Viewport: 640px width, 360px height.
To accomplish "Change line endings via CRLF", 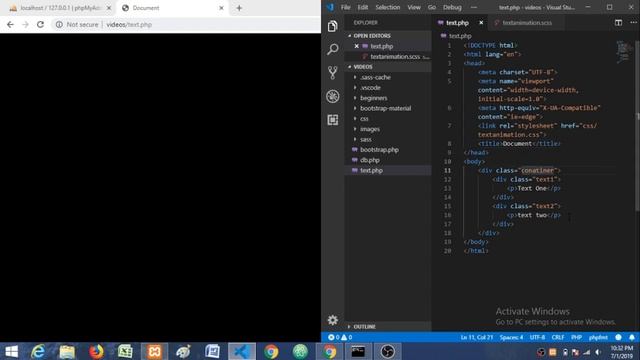I will pos(558,338).
